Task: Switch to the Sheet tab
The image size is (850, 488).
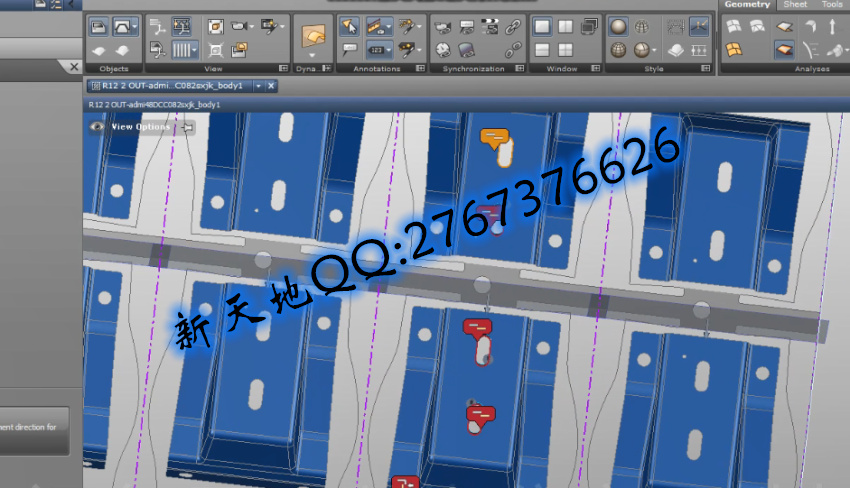Action: pos(795,5)
